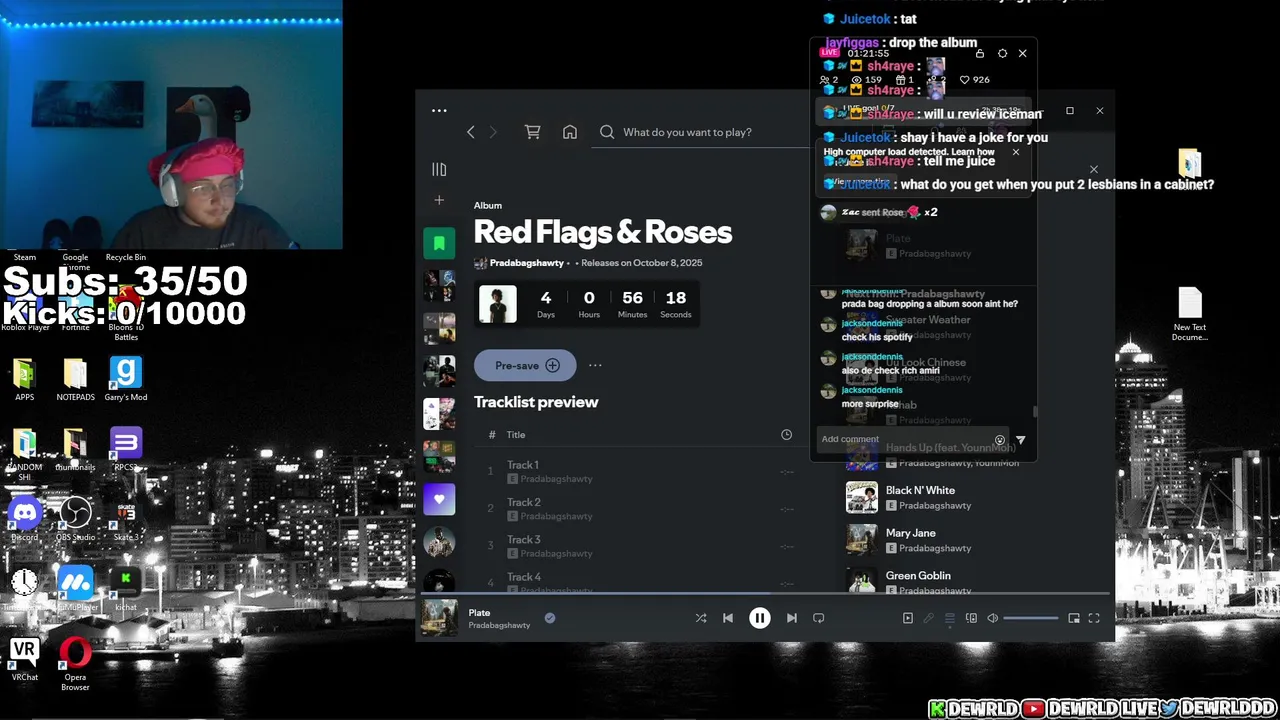Mute the Spotify volume speaker icon
The height and width of the screenshot is (720, 1280).
coord(993,618)
